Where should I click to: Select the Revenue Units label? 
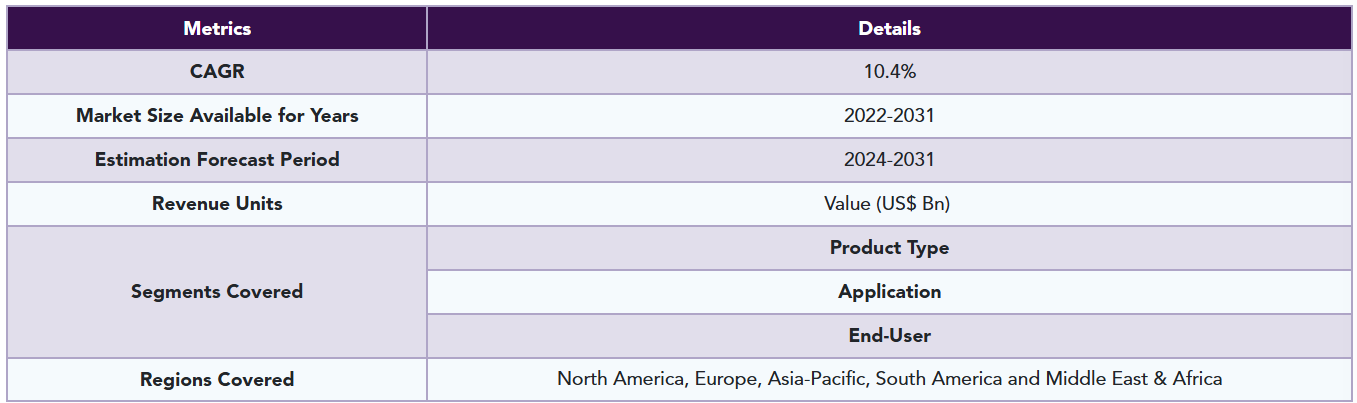pos(217,204)
